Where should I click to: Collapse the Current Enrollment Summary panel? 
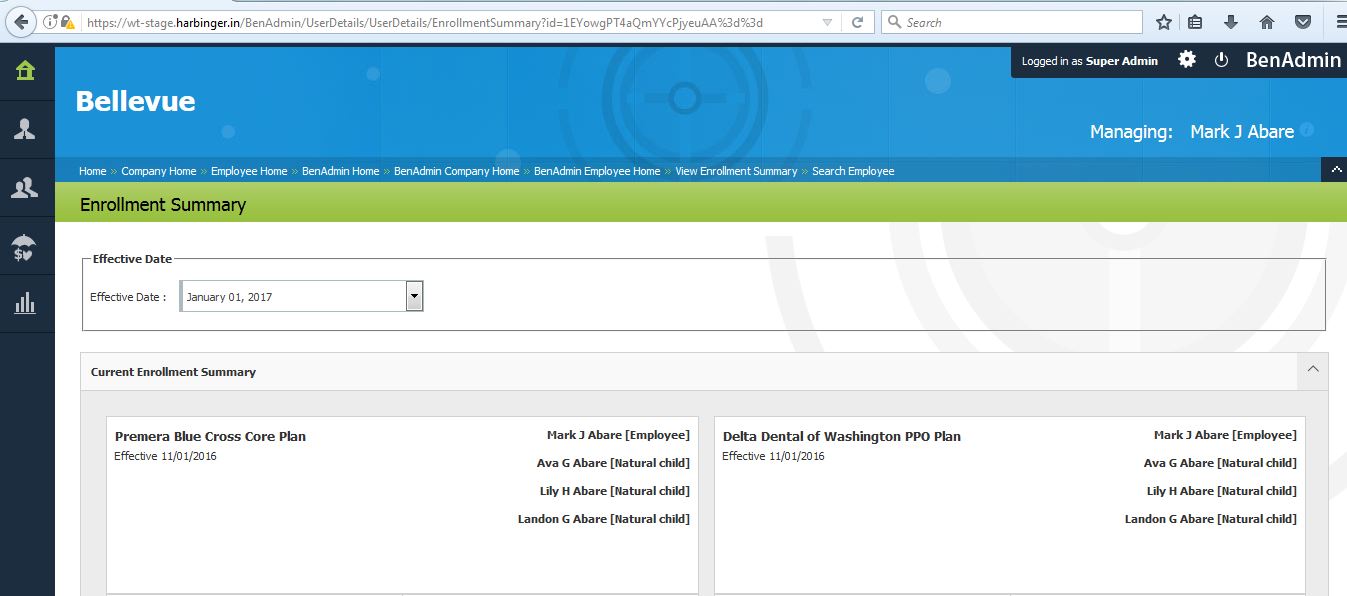pyautogui.click(x=1313, y=370)
